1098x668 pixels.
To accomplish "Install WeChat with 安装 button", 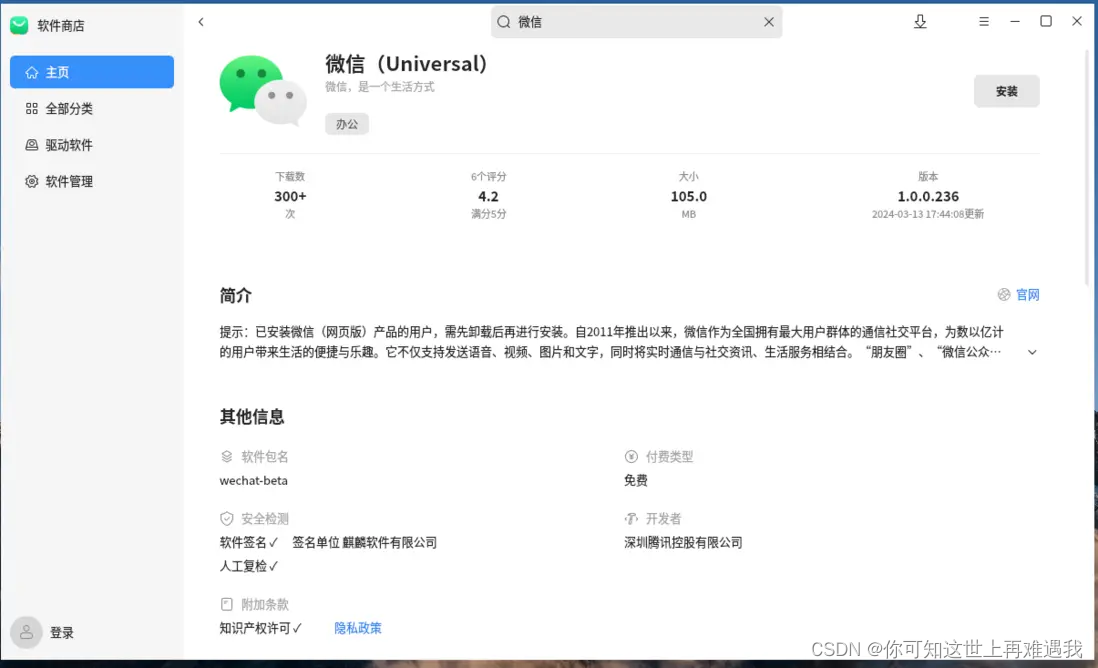I will click(x=1006, y=91).
